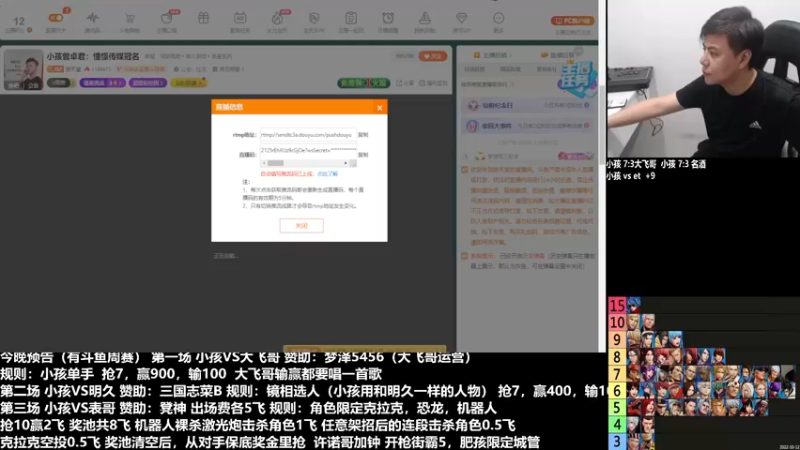Click the orange 关注 follow button

point(433,56)
